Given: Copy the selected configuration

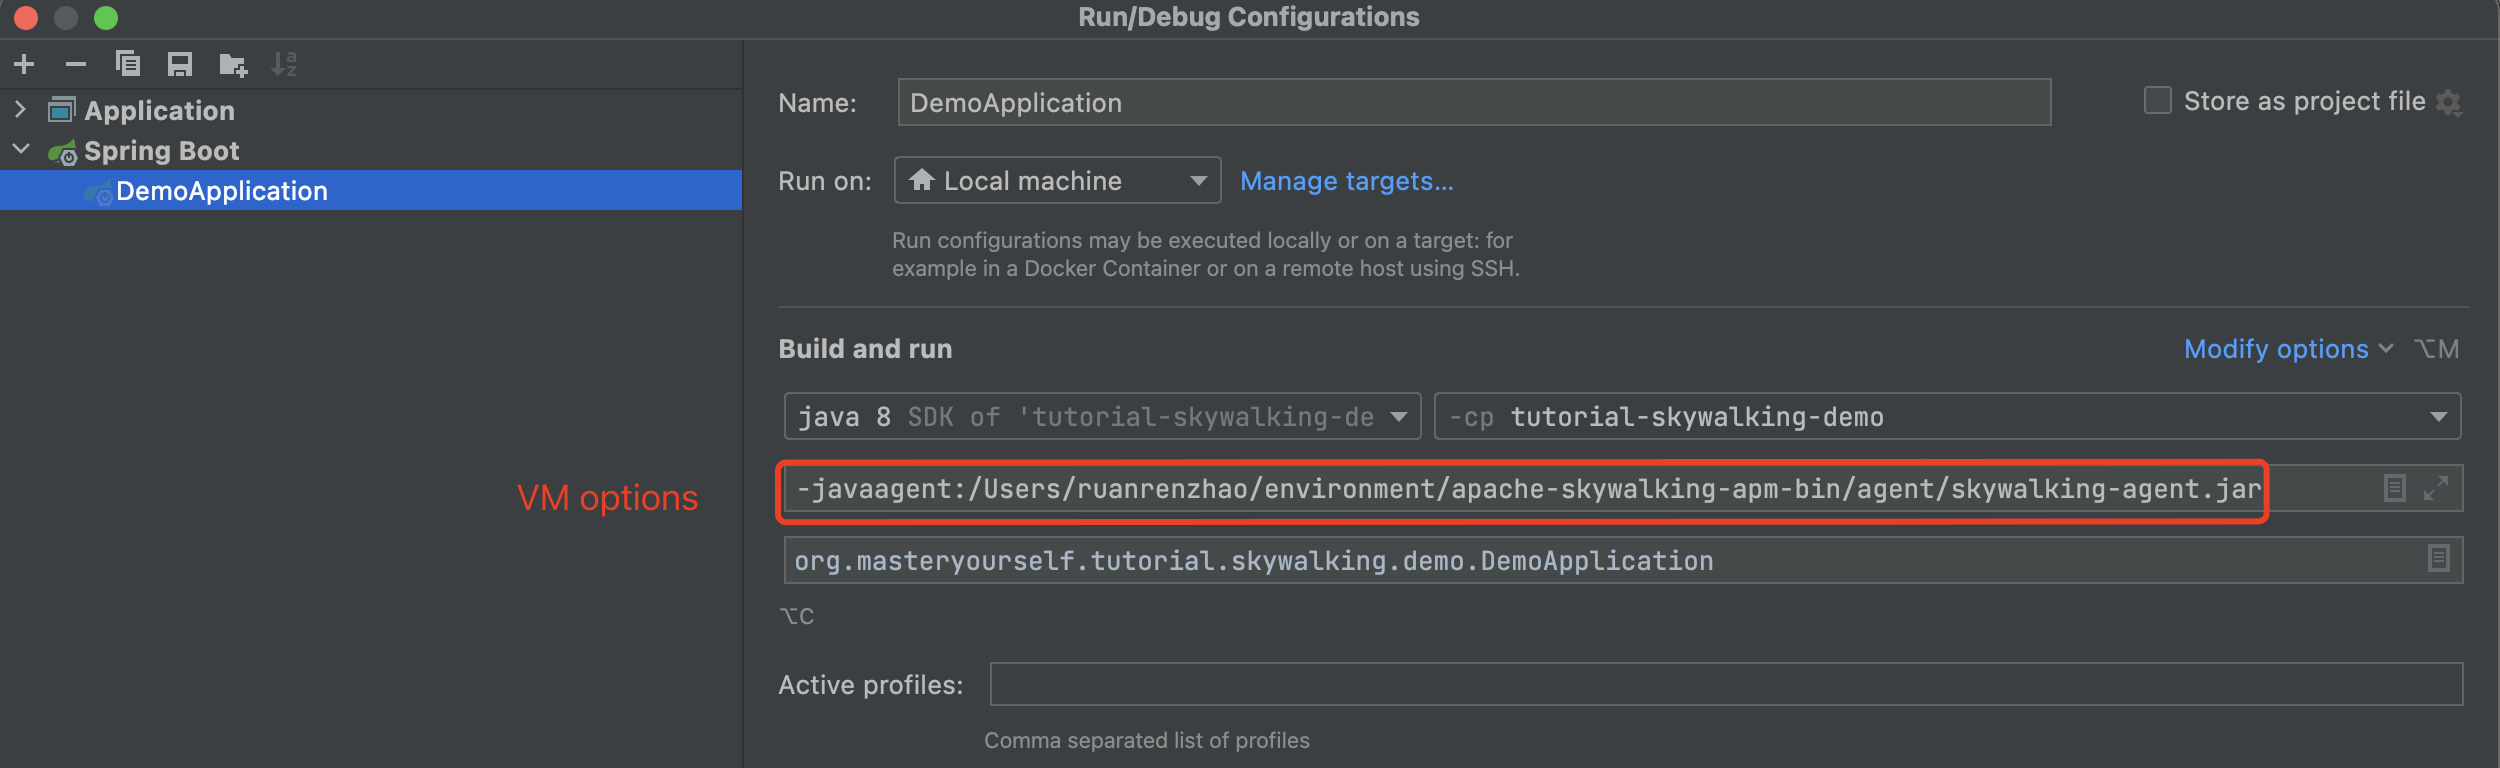Looking at the screenshot, I should tap(128, 65).
